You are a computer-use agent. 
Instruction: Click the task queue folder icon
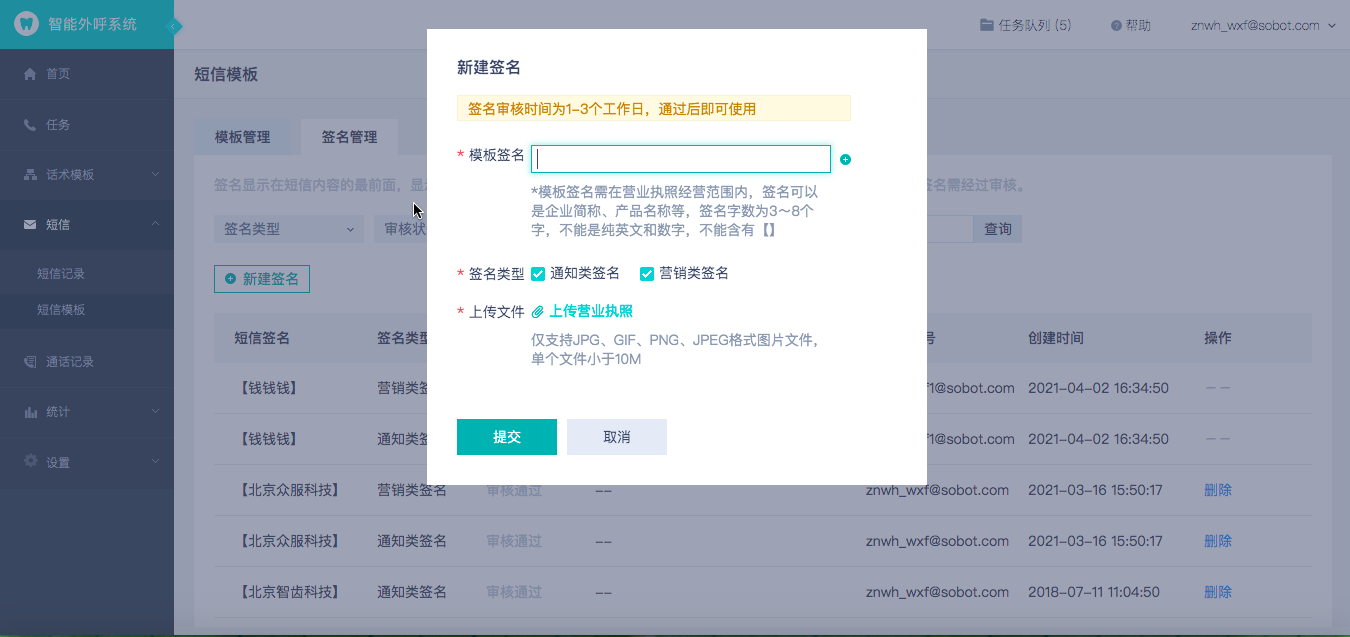click(986, 25)
